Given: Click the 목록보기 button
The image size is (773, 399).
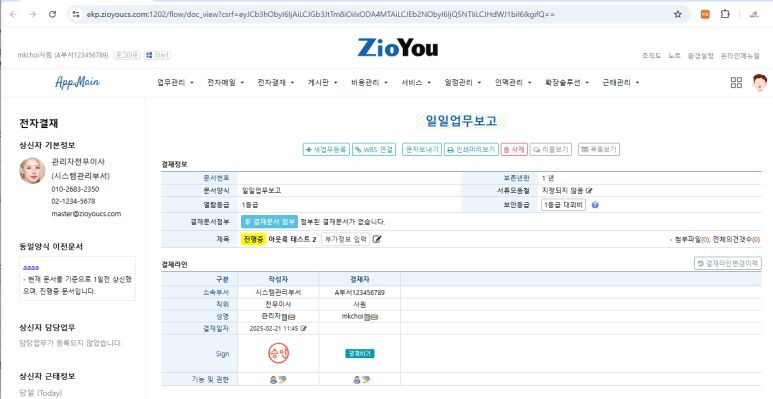Looking at the screenshot, I should [598, 149].
